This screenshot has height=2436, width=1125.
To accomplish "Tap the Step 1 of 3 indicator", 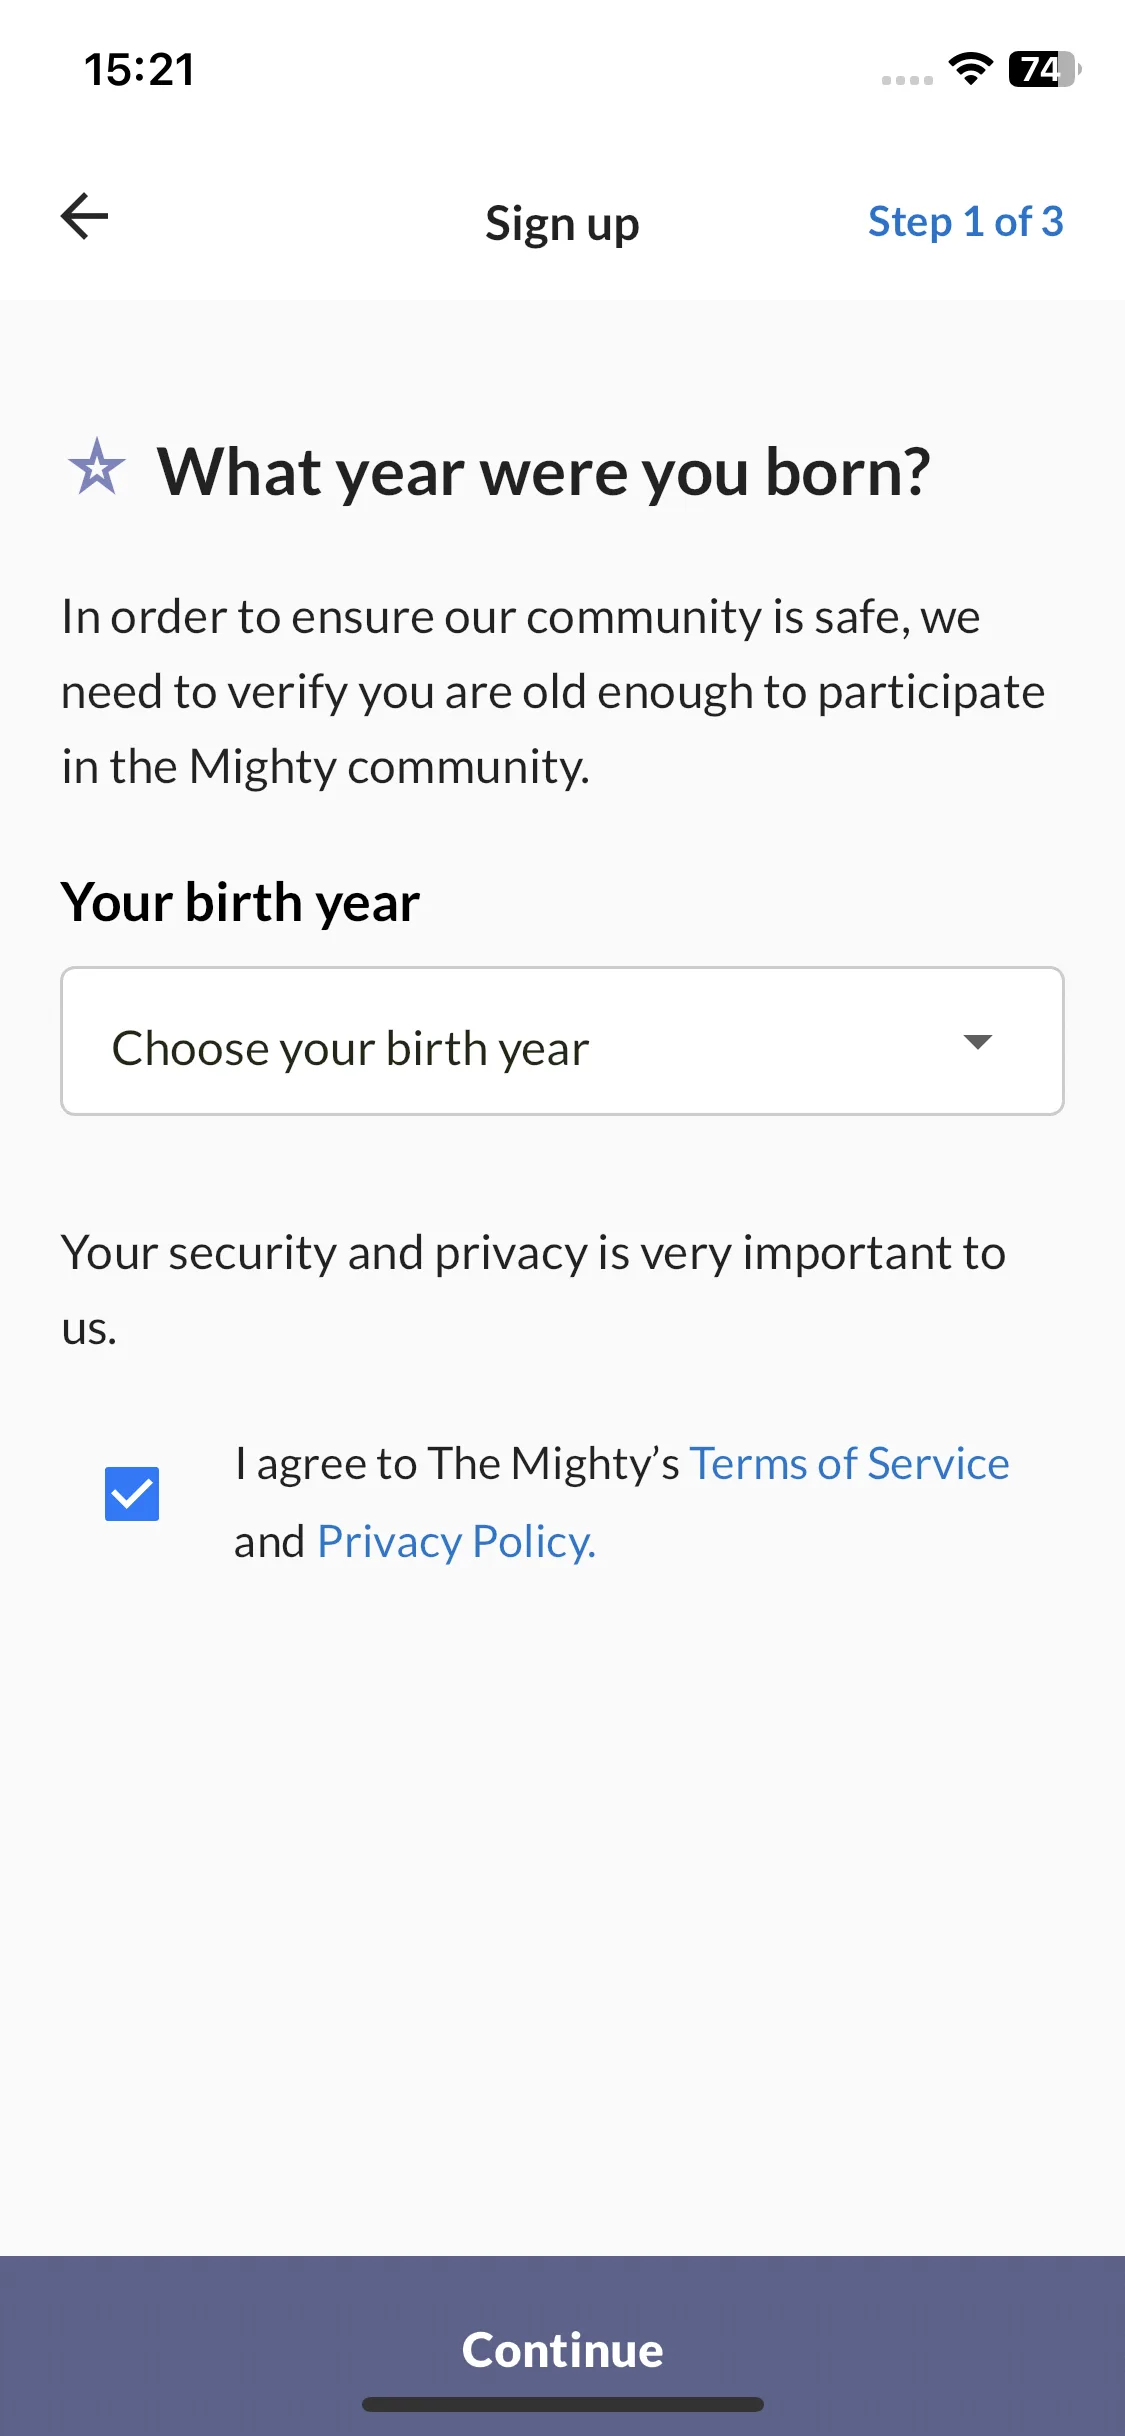I will [965, 221].
